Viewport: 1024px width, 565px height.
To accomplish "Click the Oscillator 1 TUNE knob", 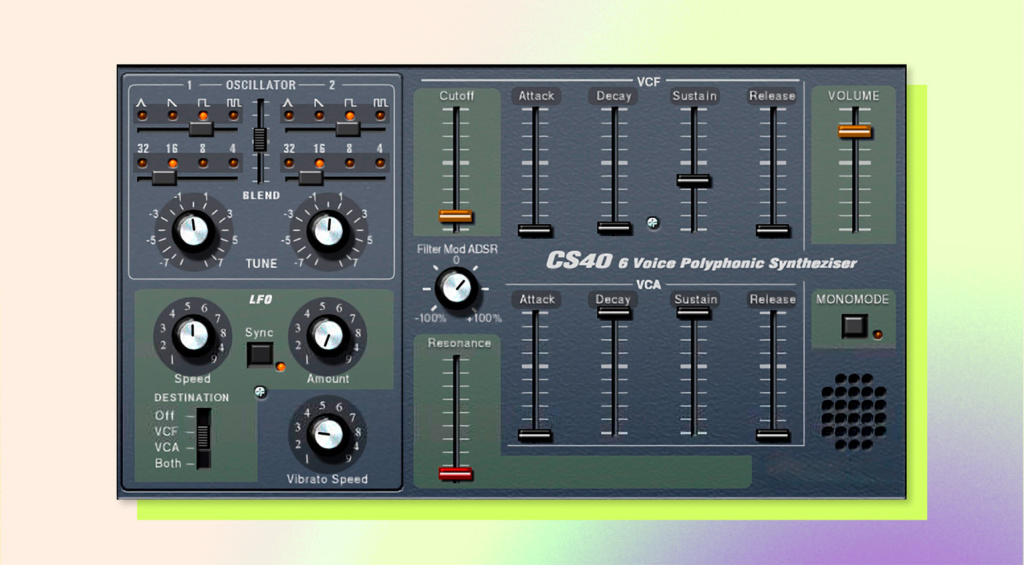I will tap(193, 231).
